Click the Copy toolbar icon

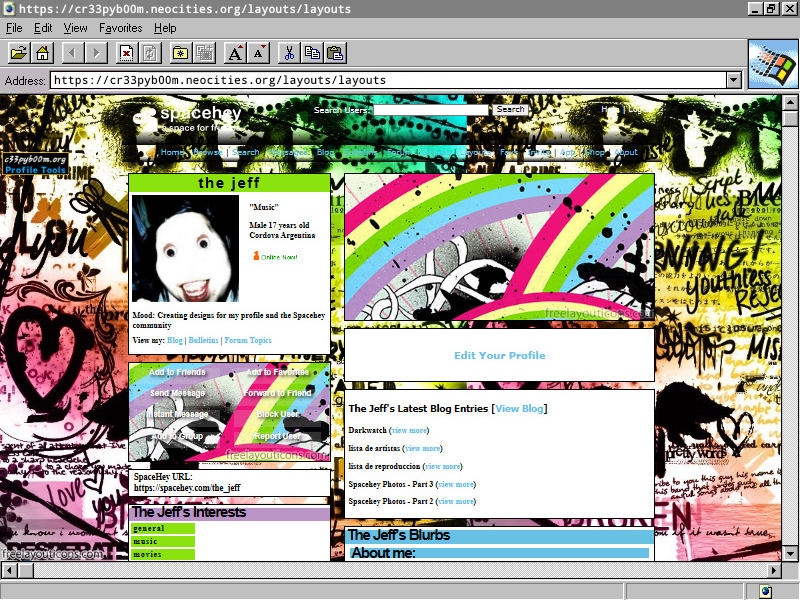[x=312, y=53]
